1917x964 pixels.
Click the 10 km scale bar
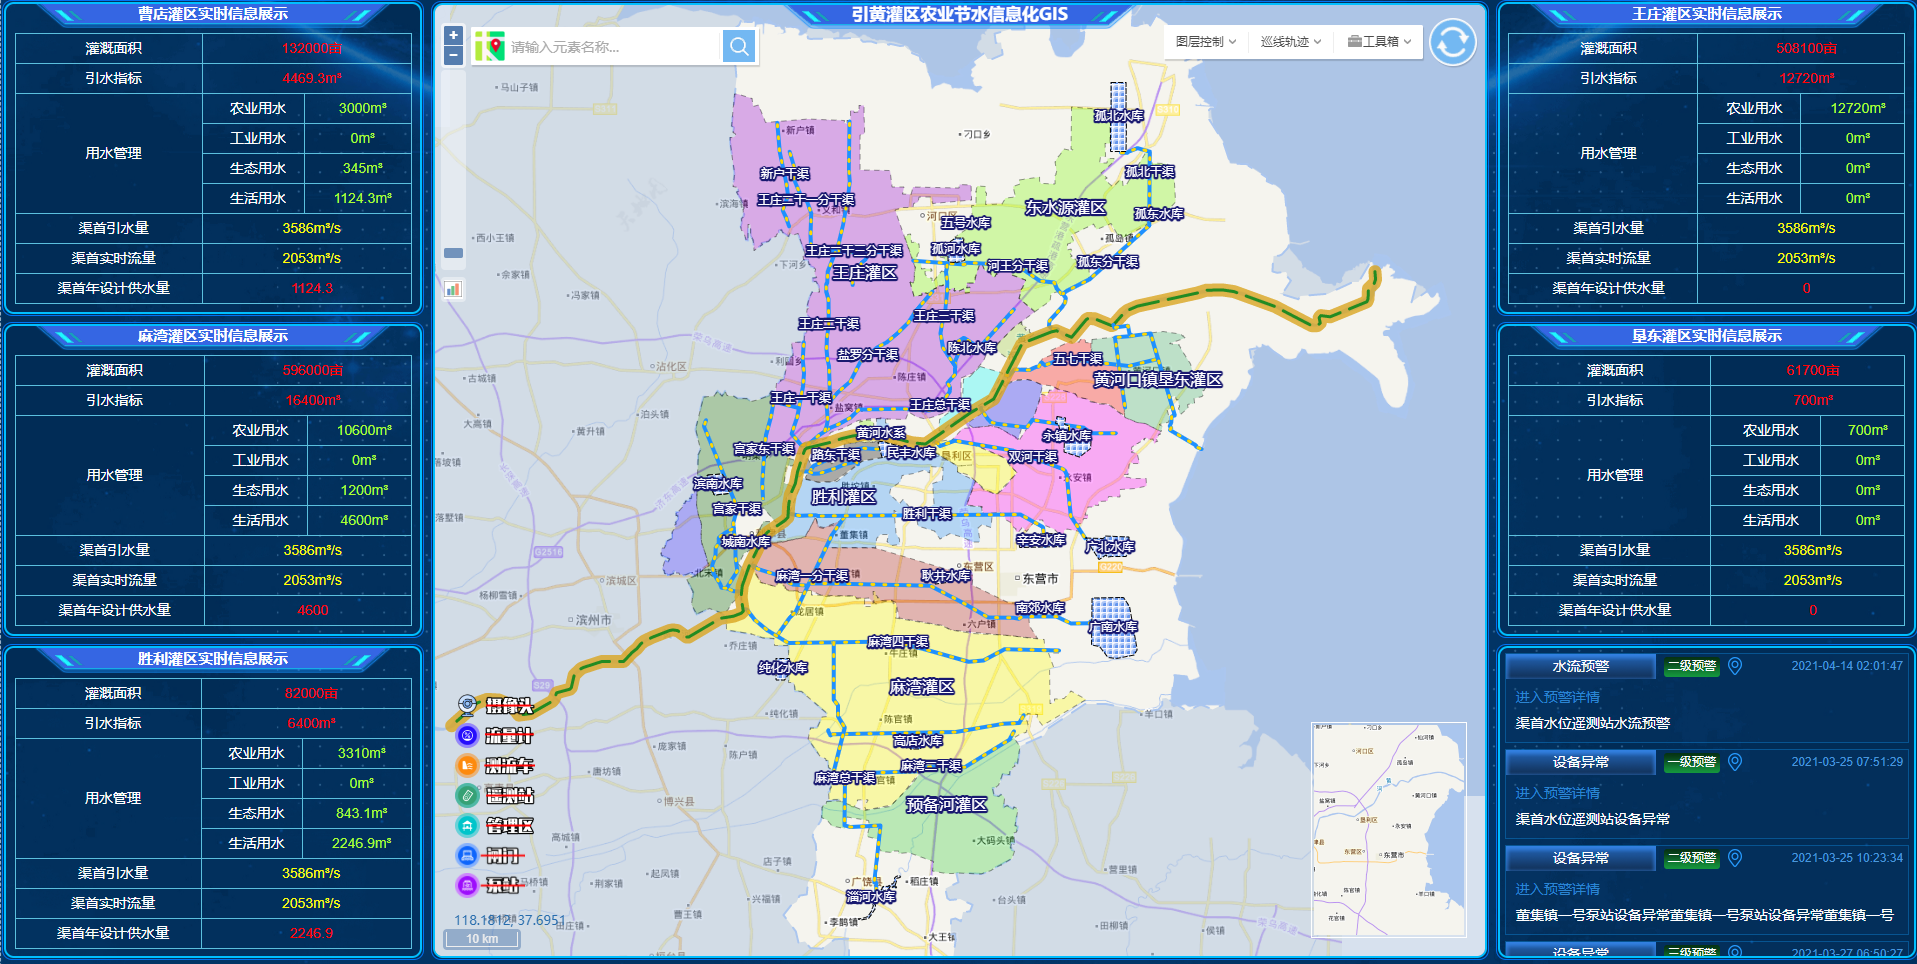click(x=482, y=939)
